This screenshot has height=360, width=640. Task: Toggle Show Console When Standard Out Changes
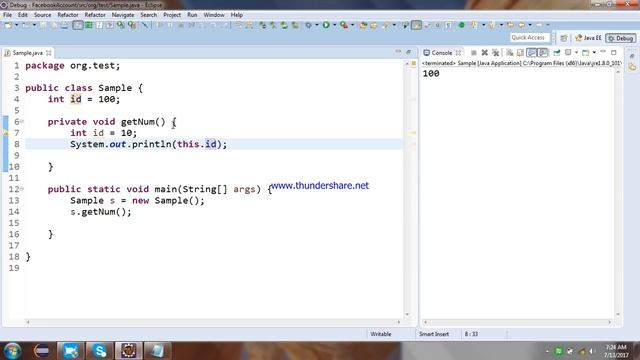pos(531,53)
